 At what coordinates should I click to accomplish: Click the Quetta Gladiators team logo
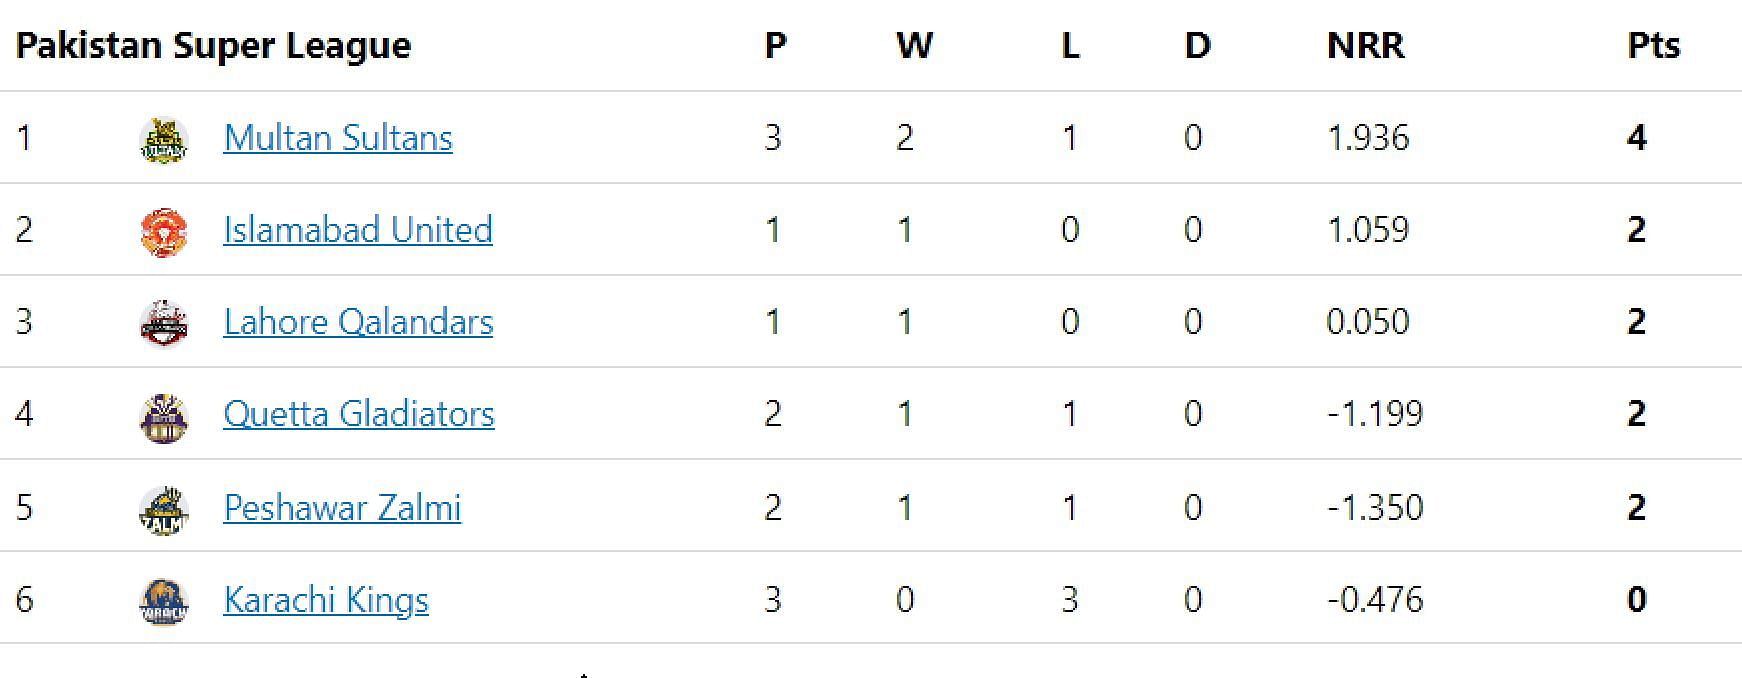click(163, 416)
